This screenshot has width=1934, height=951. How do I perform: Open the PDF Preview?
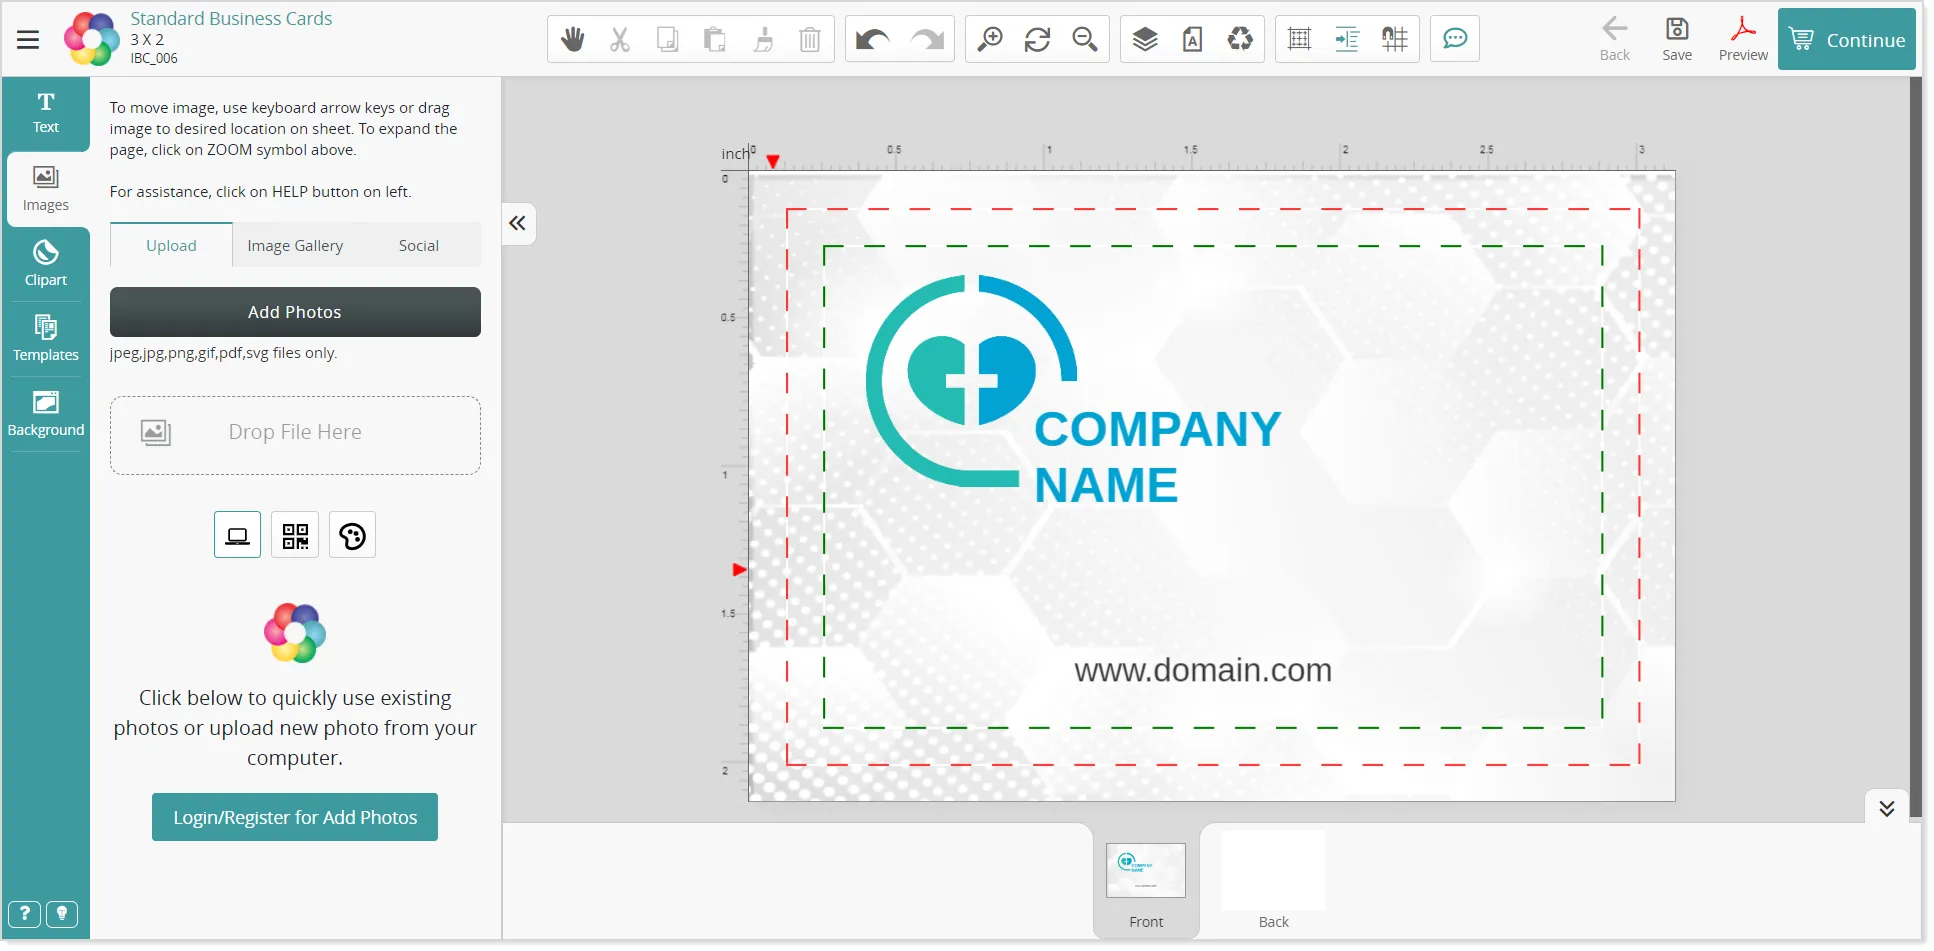click(x=1743, y=39)
